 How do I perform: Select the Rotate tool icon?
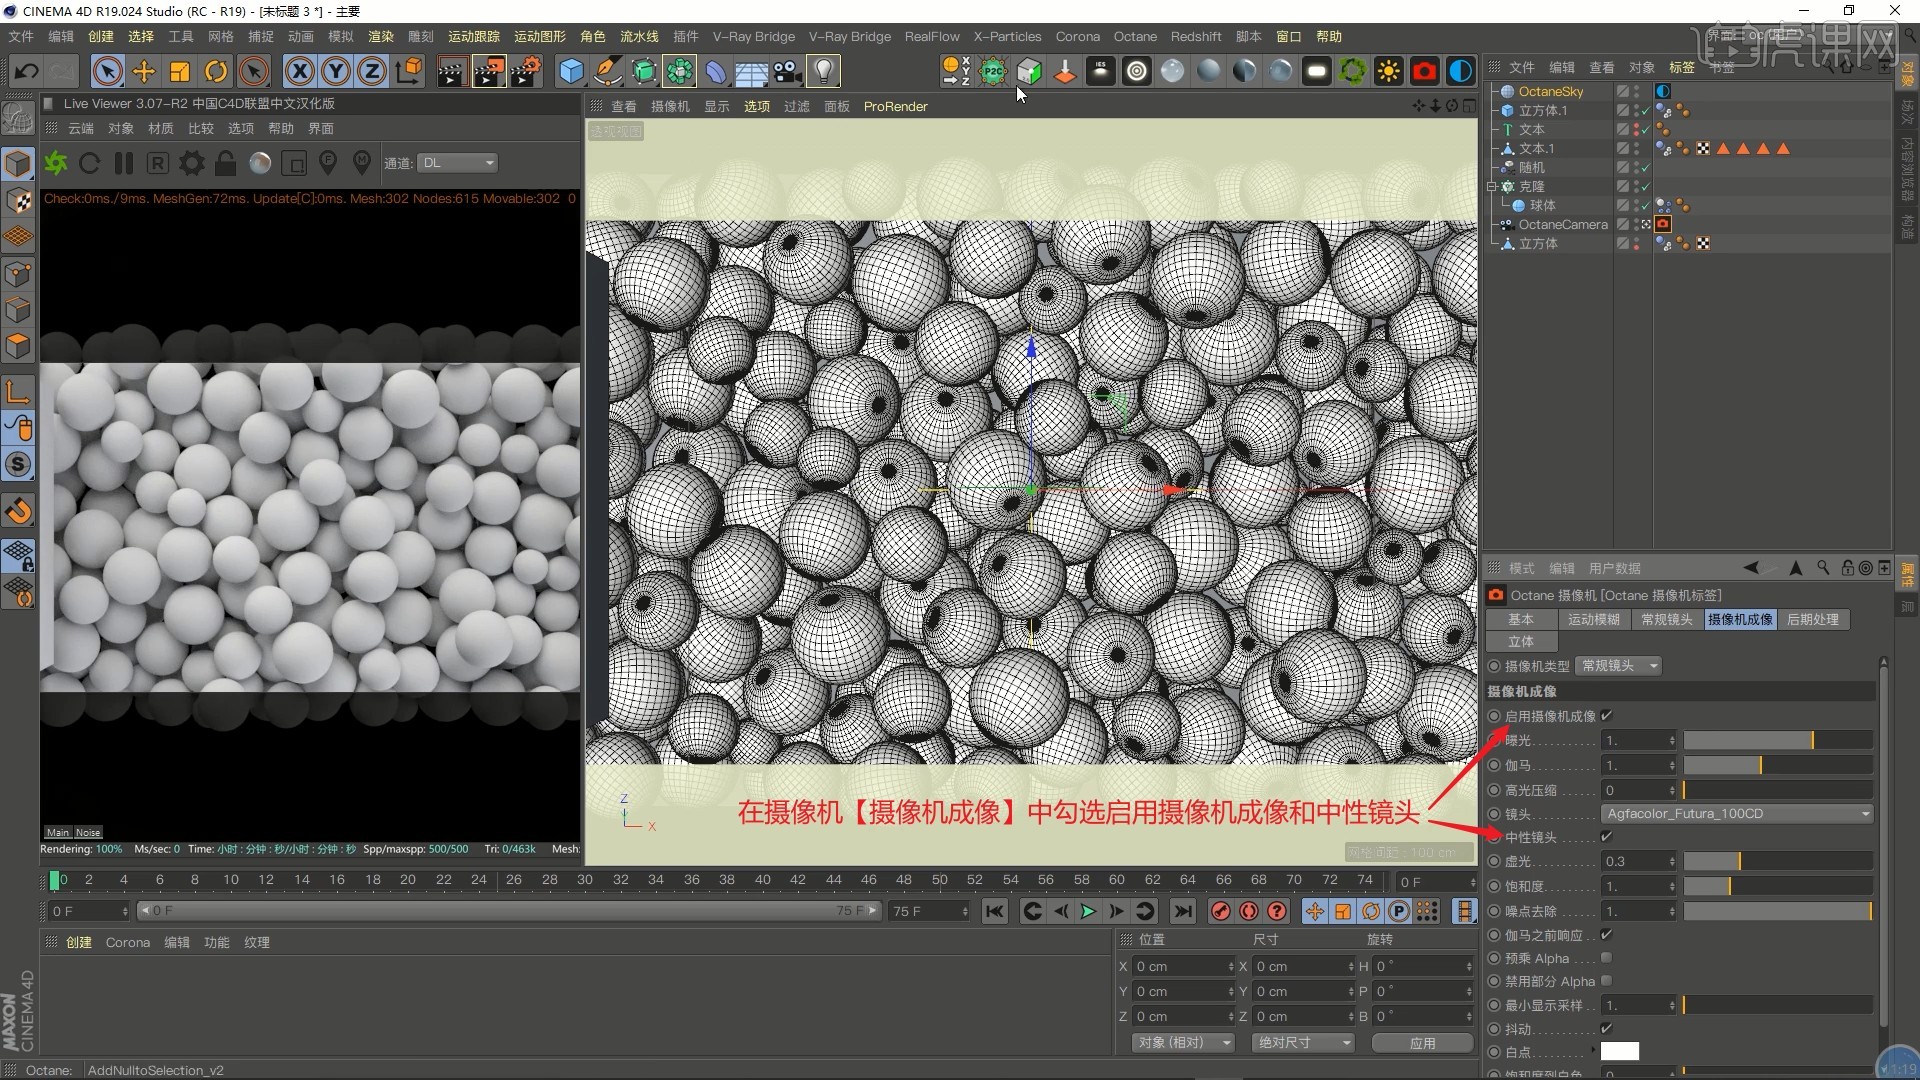click(x=216, y=71)
